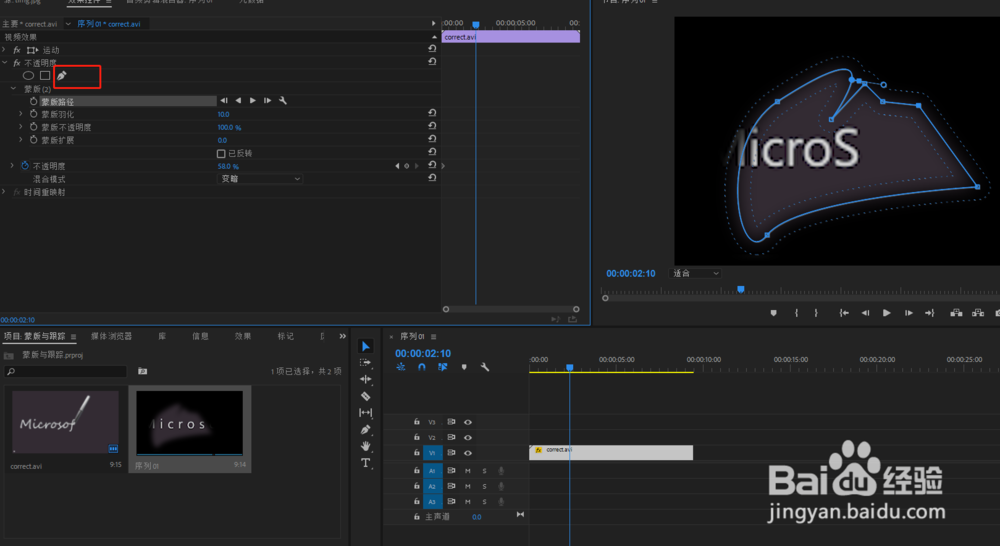The height and width of the screenshot is (546, 1000).
Task: Open the 混合模式 变暗 dropdown
Action: 260,179
